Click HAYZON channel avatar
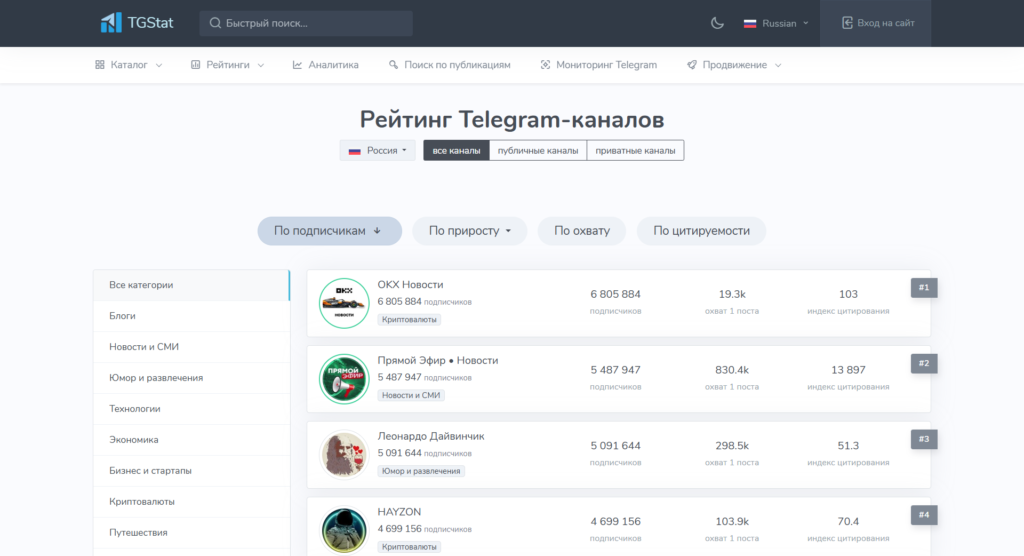The height and width of the screenshot is (556, 1024). (x=344, y=530)
